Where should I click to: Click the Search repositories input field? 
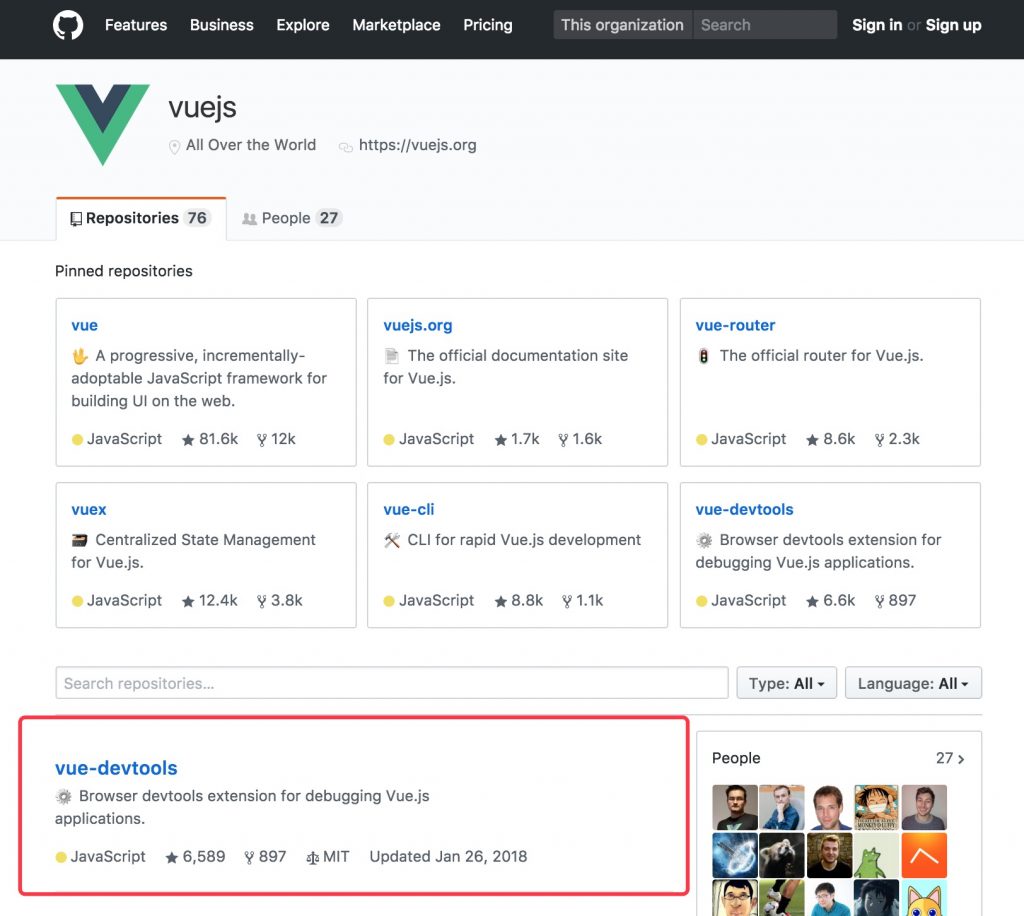[391, 684]
